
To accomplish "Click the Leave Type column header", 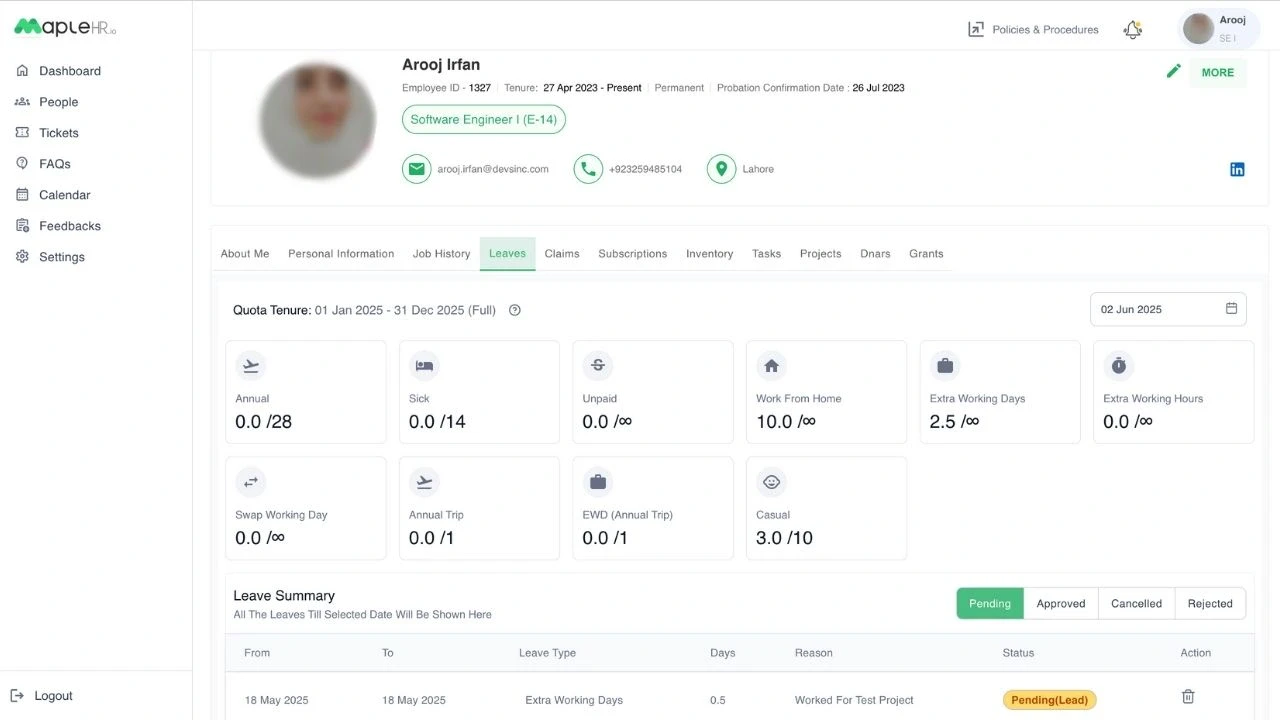I will point(547,653).
